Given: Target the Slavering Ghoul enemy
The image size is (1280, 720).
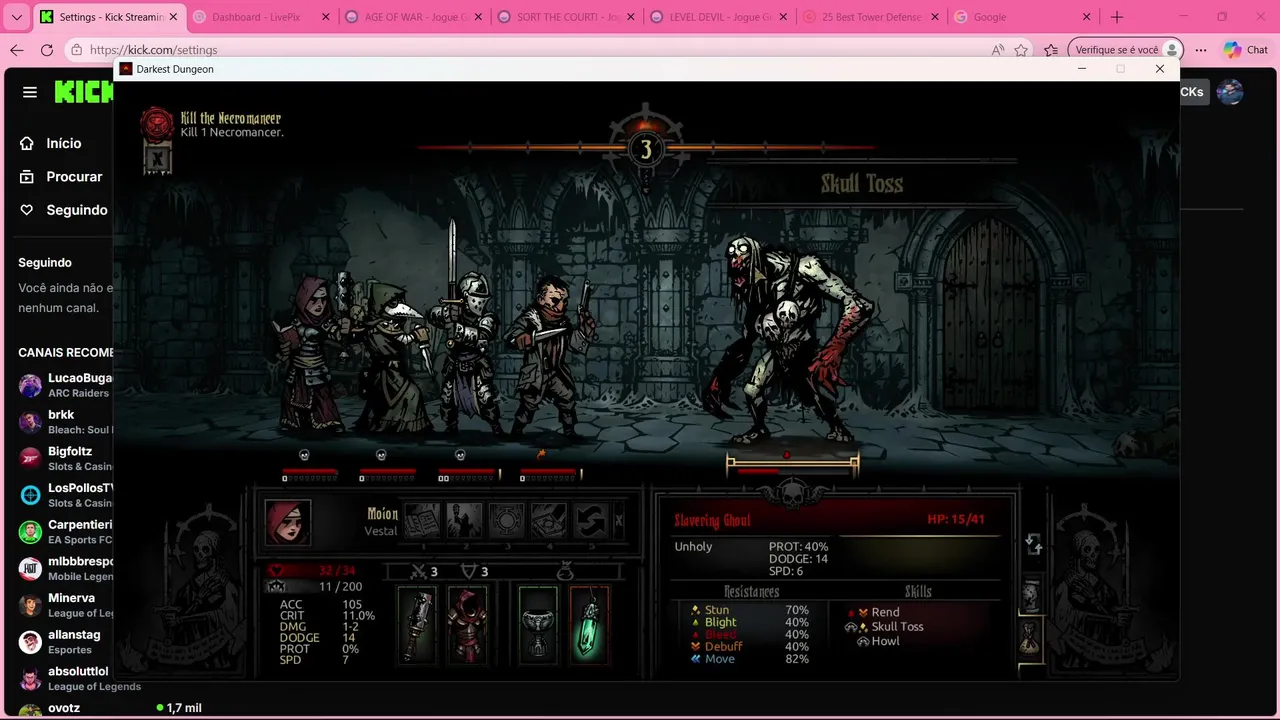Looking at the screenshot, I should click(x=790, y=340).
